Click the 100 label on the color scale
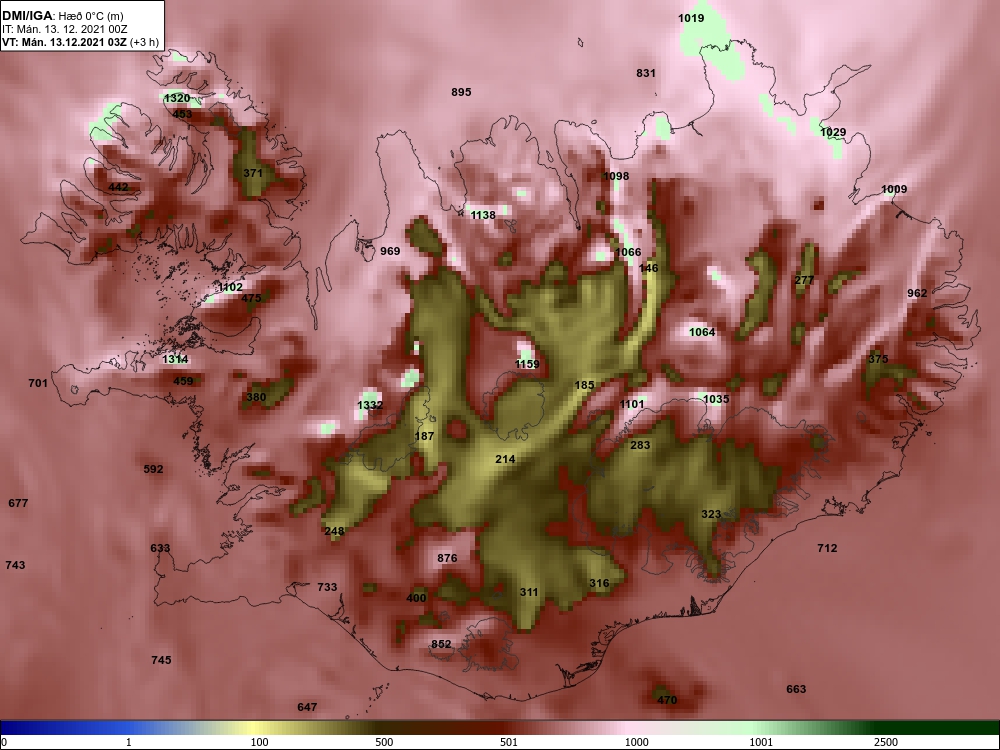 point(259,742)
